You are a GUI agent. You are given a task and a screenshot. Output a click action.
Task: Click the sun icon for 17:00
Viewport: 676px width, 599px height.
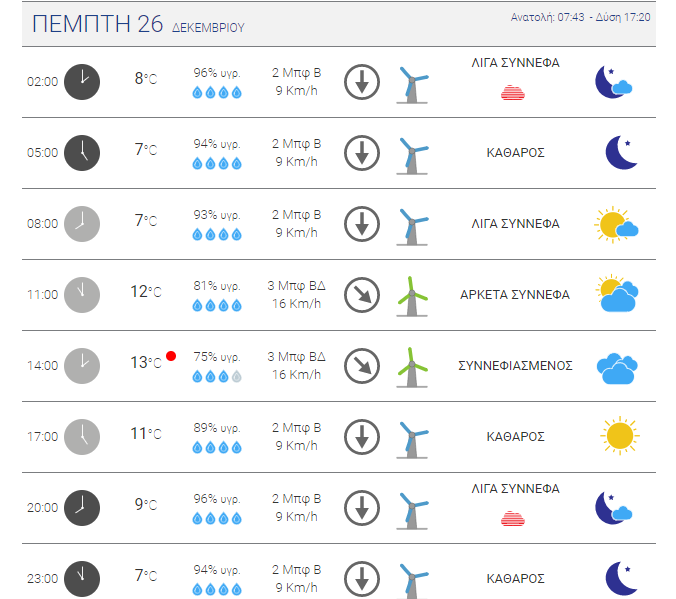point(620,436)
